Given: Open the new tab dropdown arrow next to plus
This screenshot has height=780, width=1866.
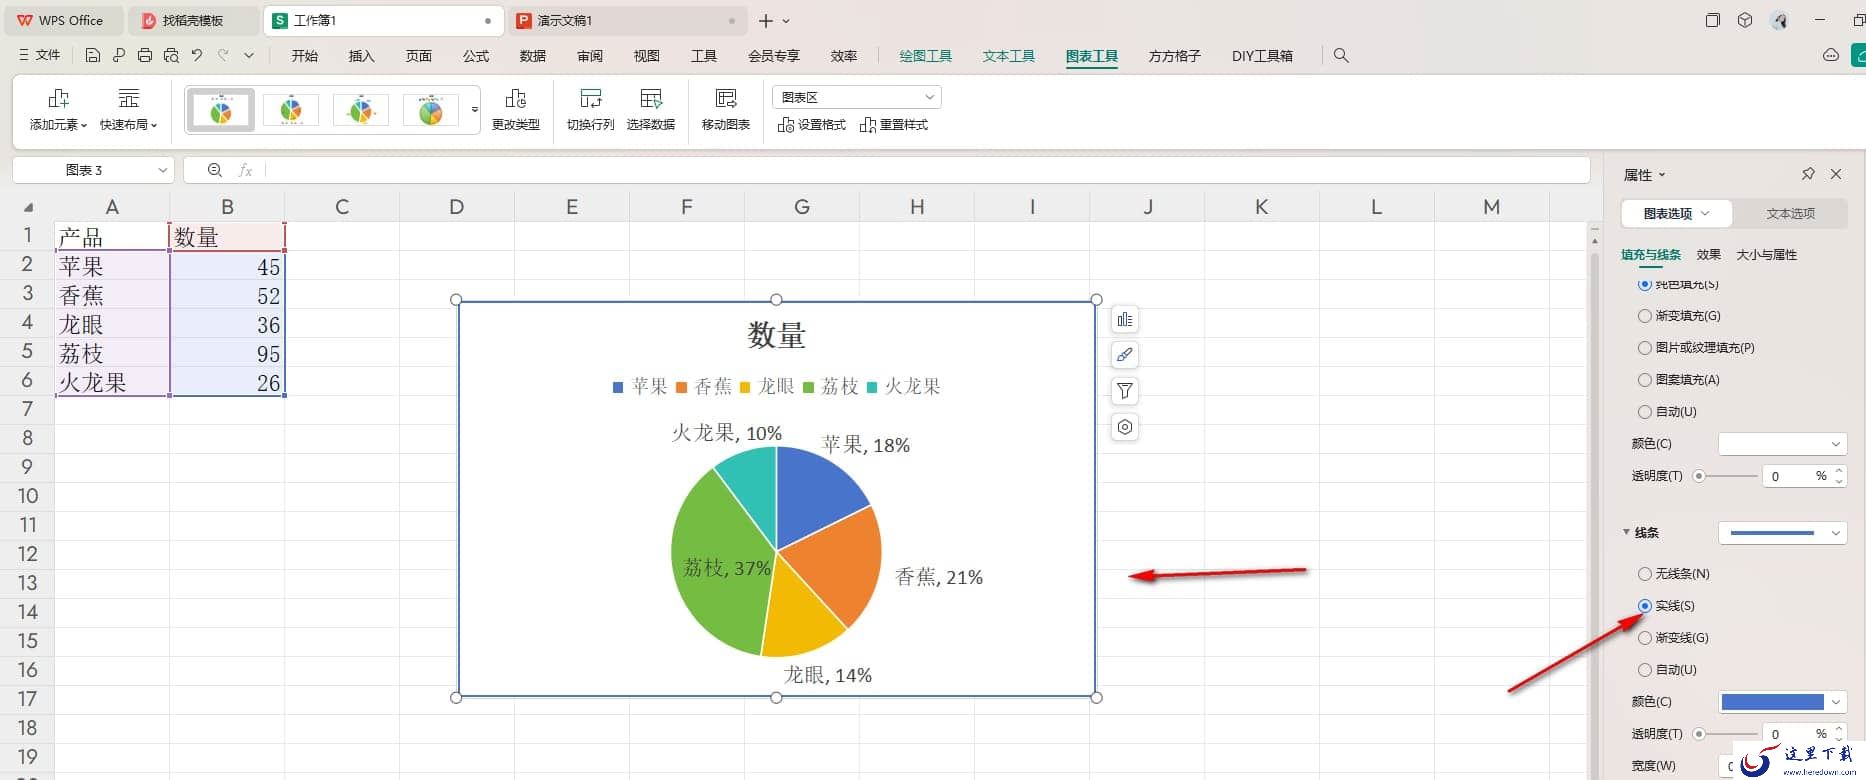Looking at the screenshot, I should pyautogui.click(x=786, y=21).
